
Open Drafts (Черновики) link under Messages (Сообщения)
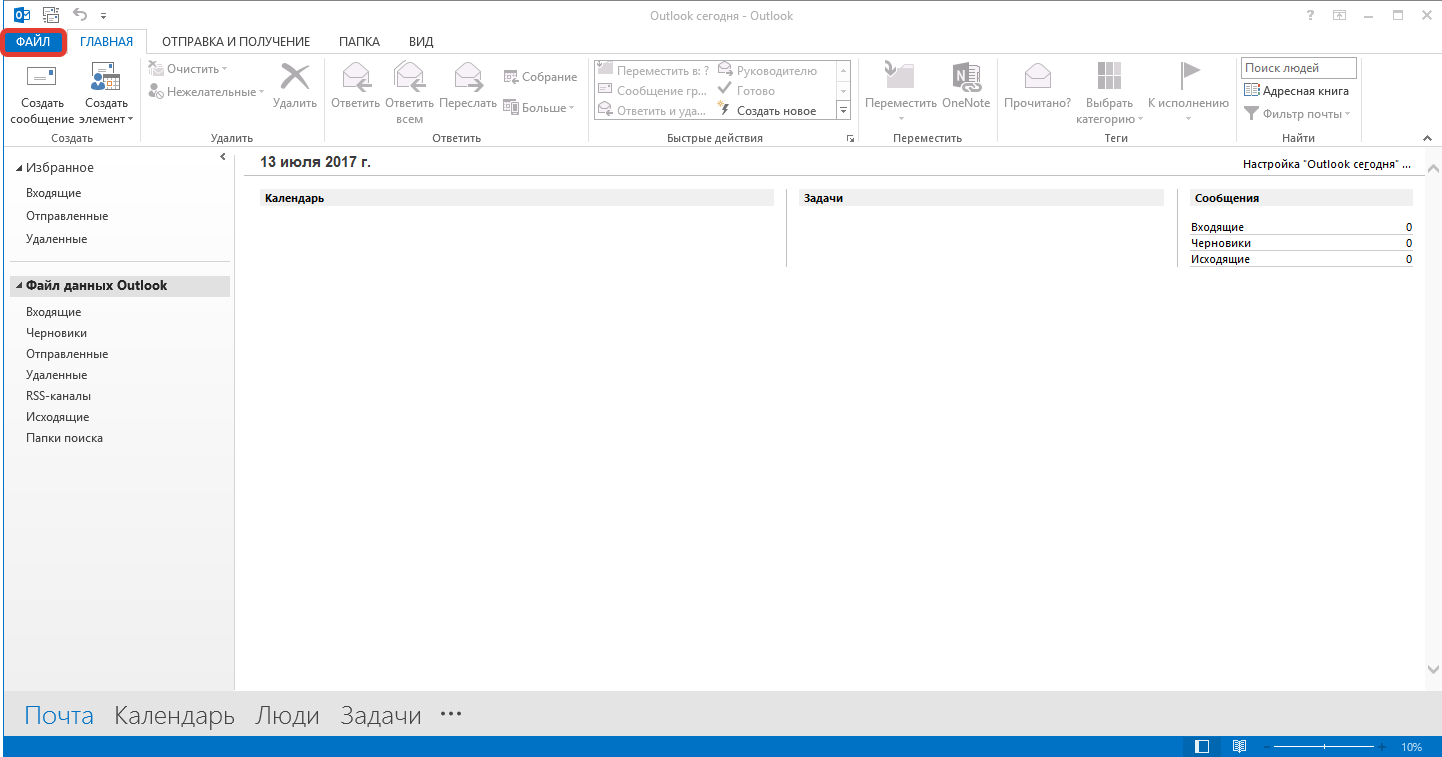(1220, 243)
